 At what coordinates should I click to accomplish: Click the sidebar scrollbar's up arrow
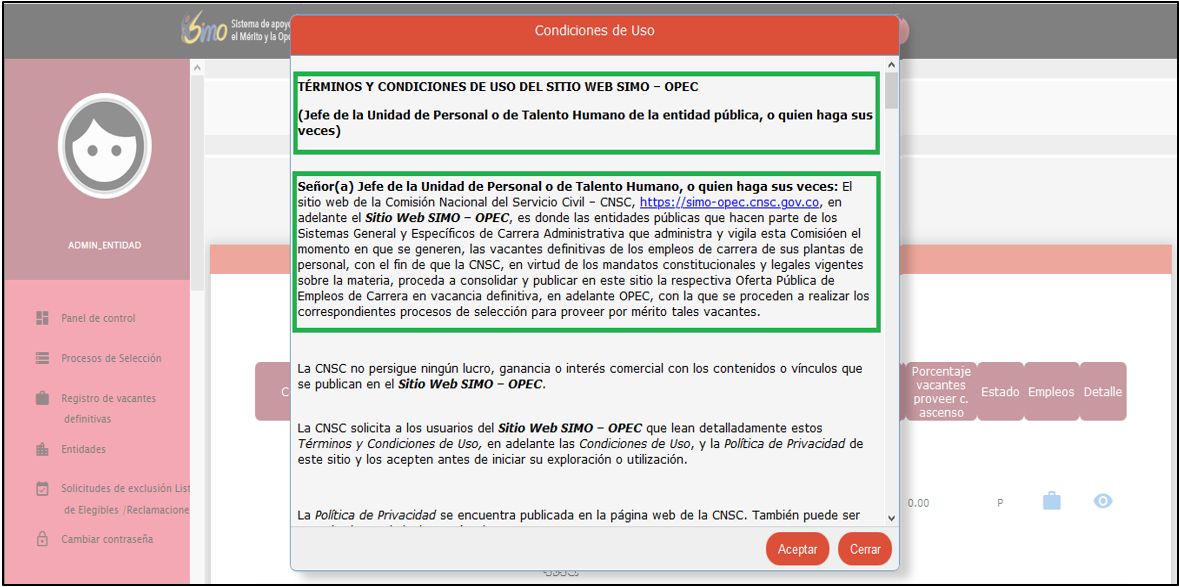[197, 68]
